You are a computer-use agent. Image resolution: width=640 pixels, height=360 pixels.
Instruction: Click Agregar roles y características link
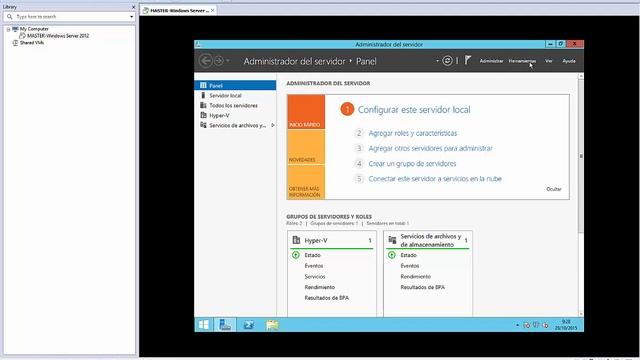point(413,133)
